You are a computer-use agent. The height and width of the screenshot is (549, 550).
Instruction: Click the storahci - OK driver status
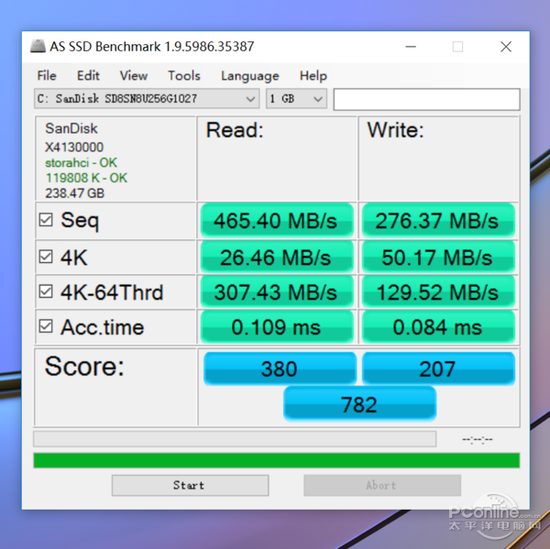pos(81,163)
